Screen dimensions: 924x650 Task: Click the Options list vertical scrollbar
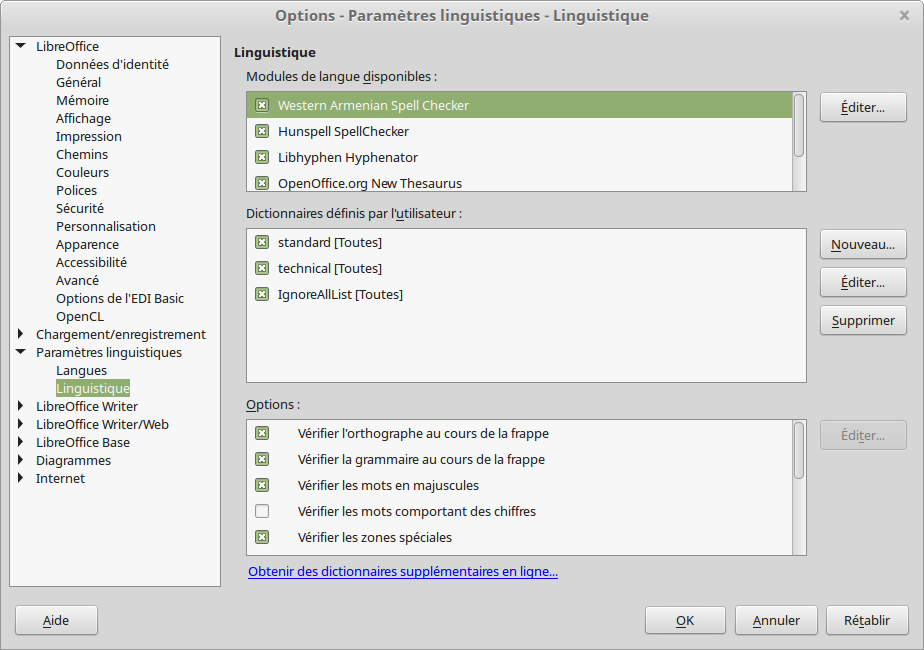click(x=799, y=487)
